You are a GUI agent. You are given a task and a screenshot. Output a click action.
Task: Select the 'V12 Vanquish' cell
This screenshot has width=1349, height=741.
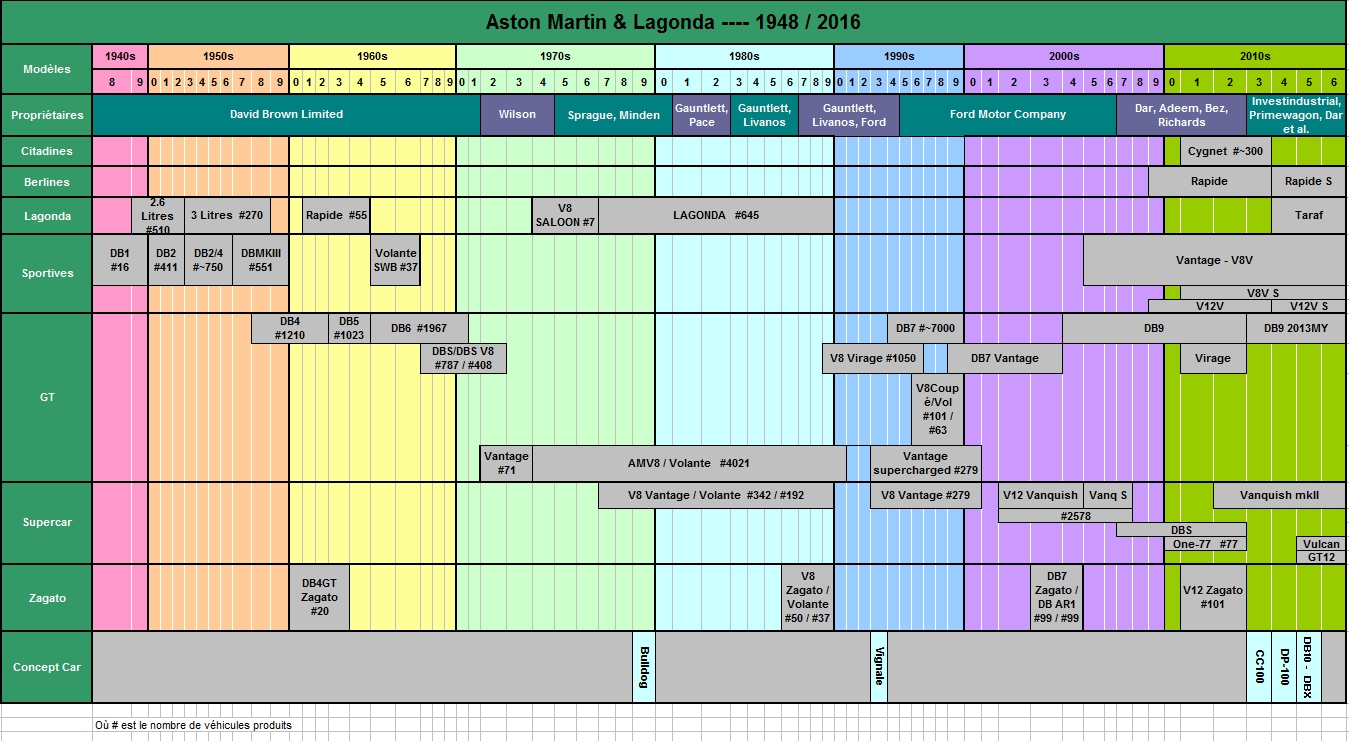[1041, 495]
